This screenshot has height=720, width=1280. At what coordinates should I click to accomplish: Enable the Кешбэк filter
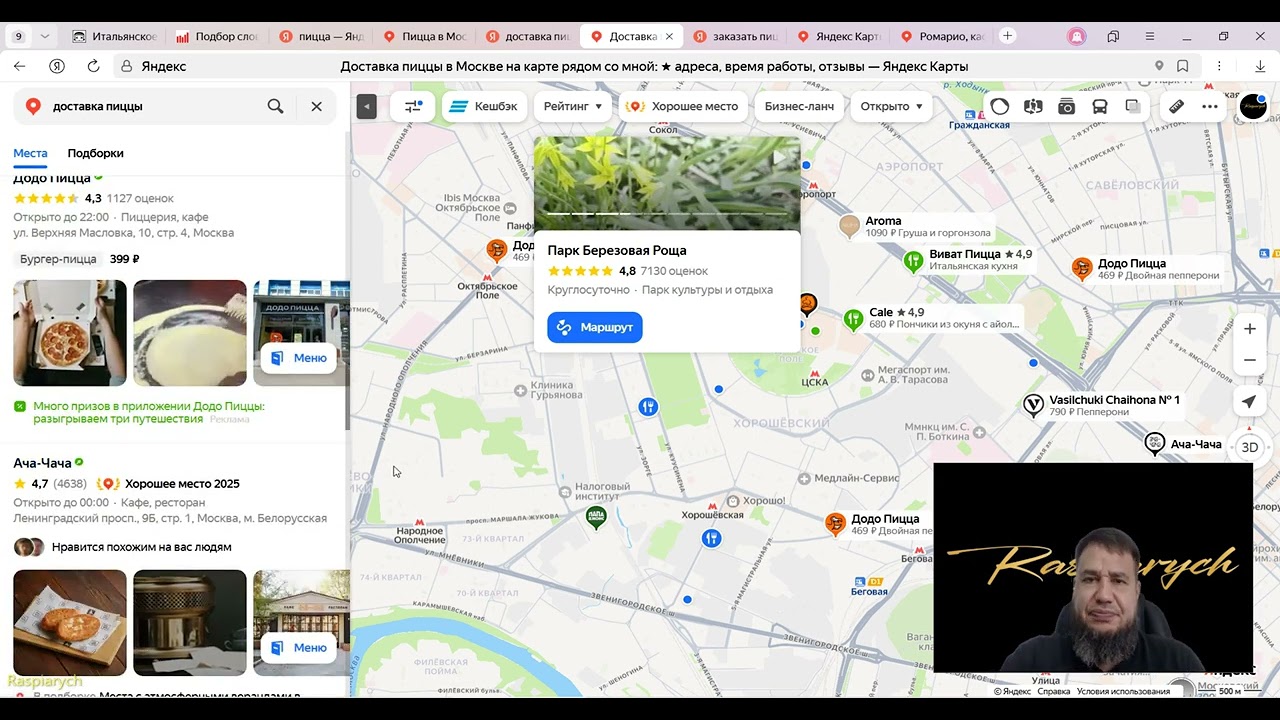484,106
